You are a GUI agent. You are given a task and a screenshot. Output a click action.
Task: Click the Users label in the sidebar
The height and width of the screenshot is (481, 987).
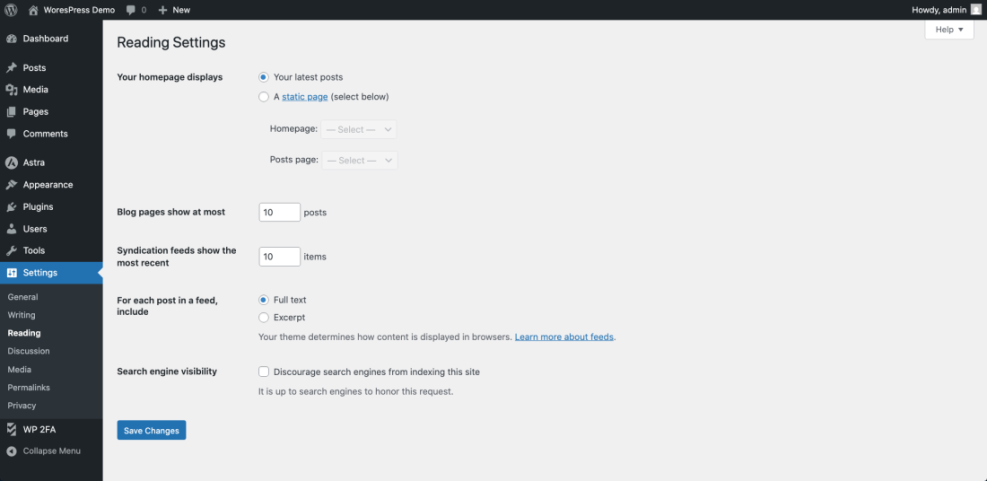(x=35, y=229)
